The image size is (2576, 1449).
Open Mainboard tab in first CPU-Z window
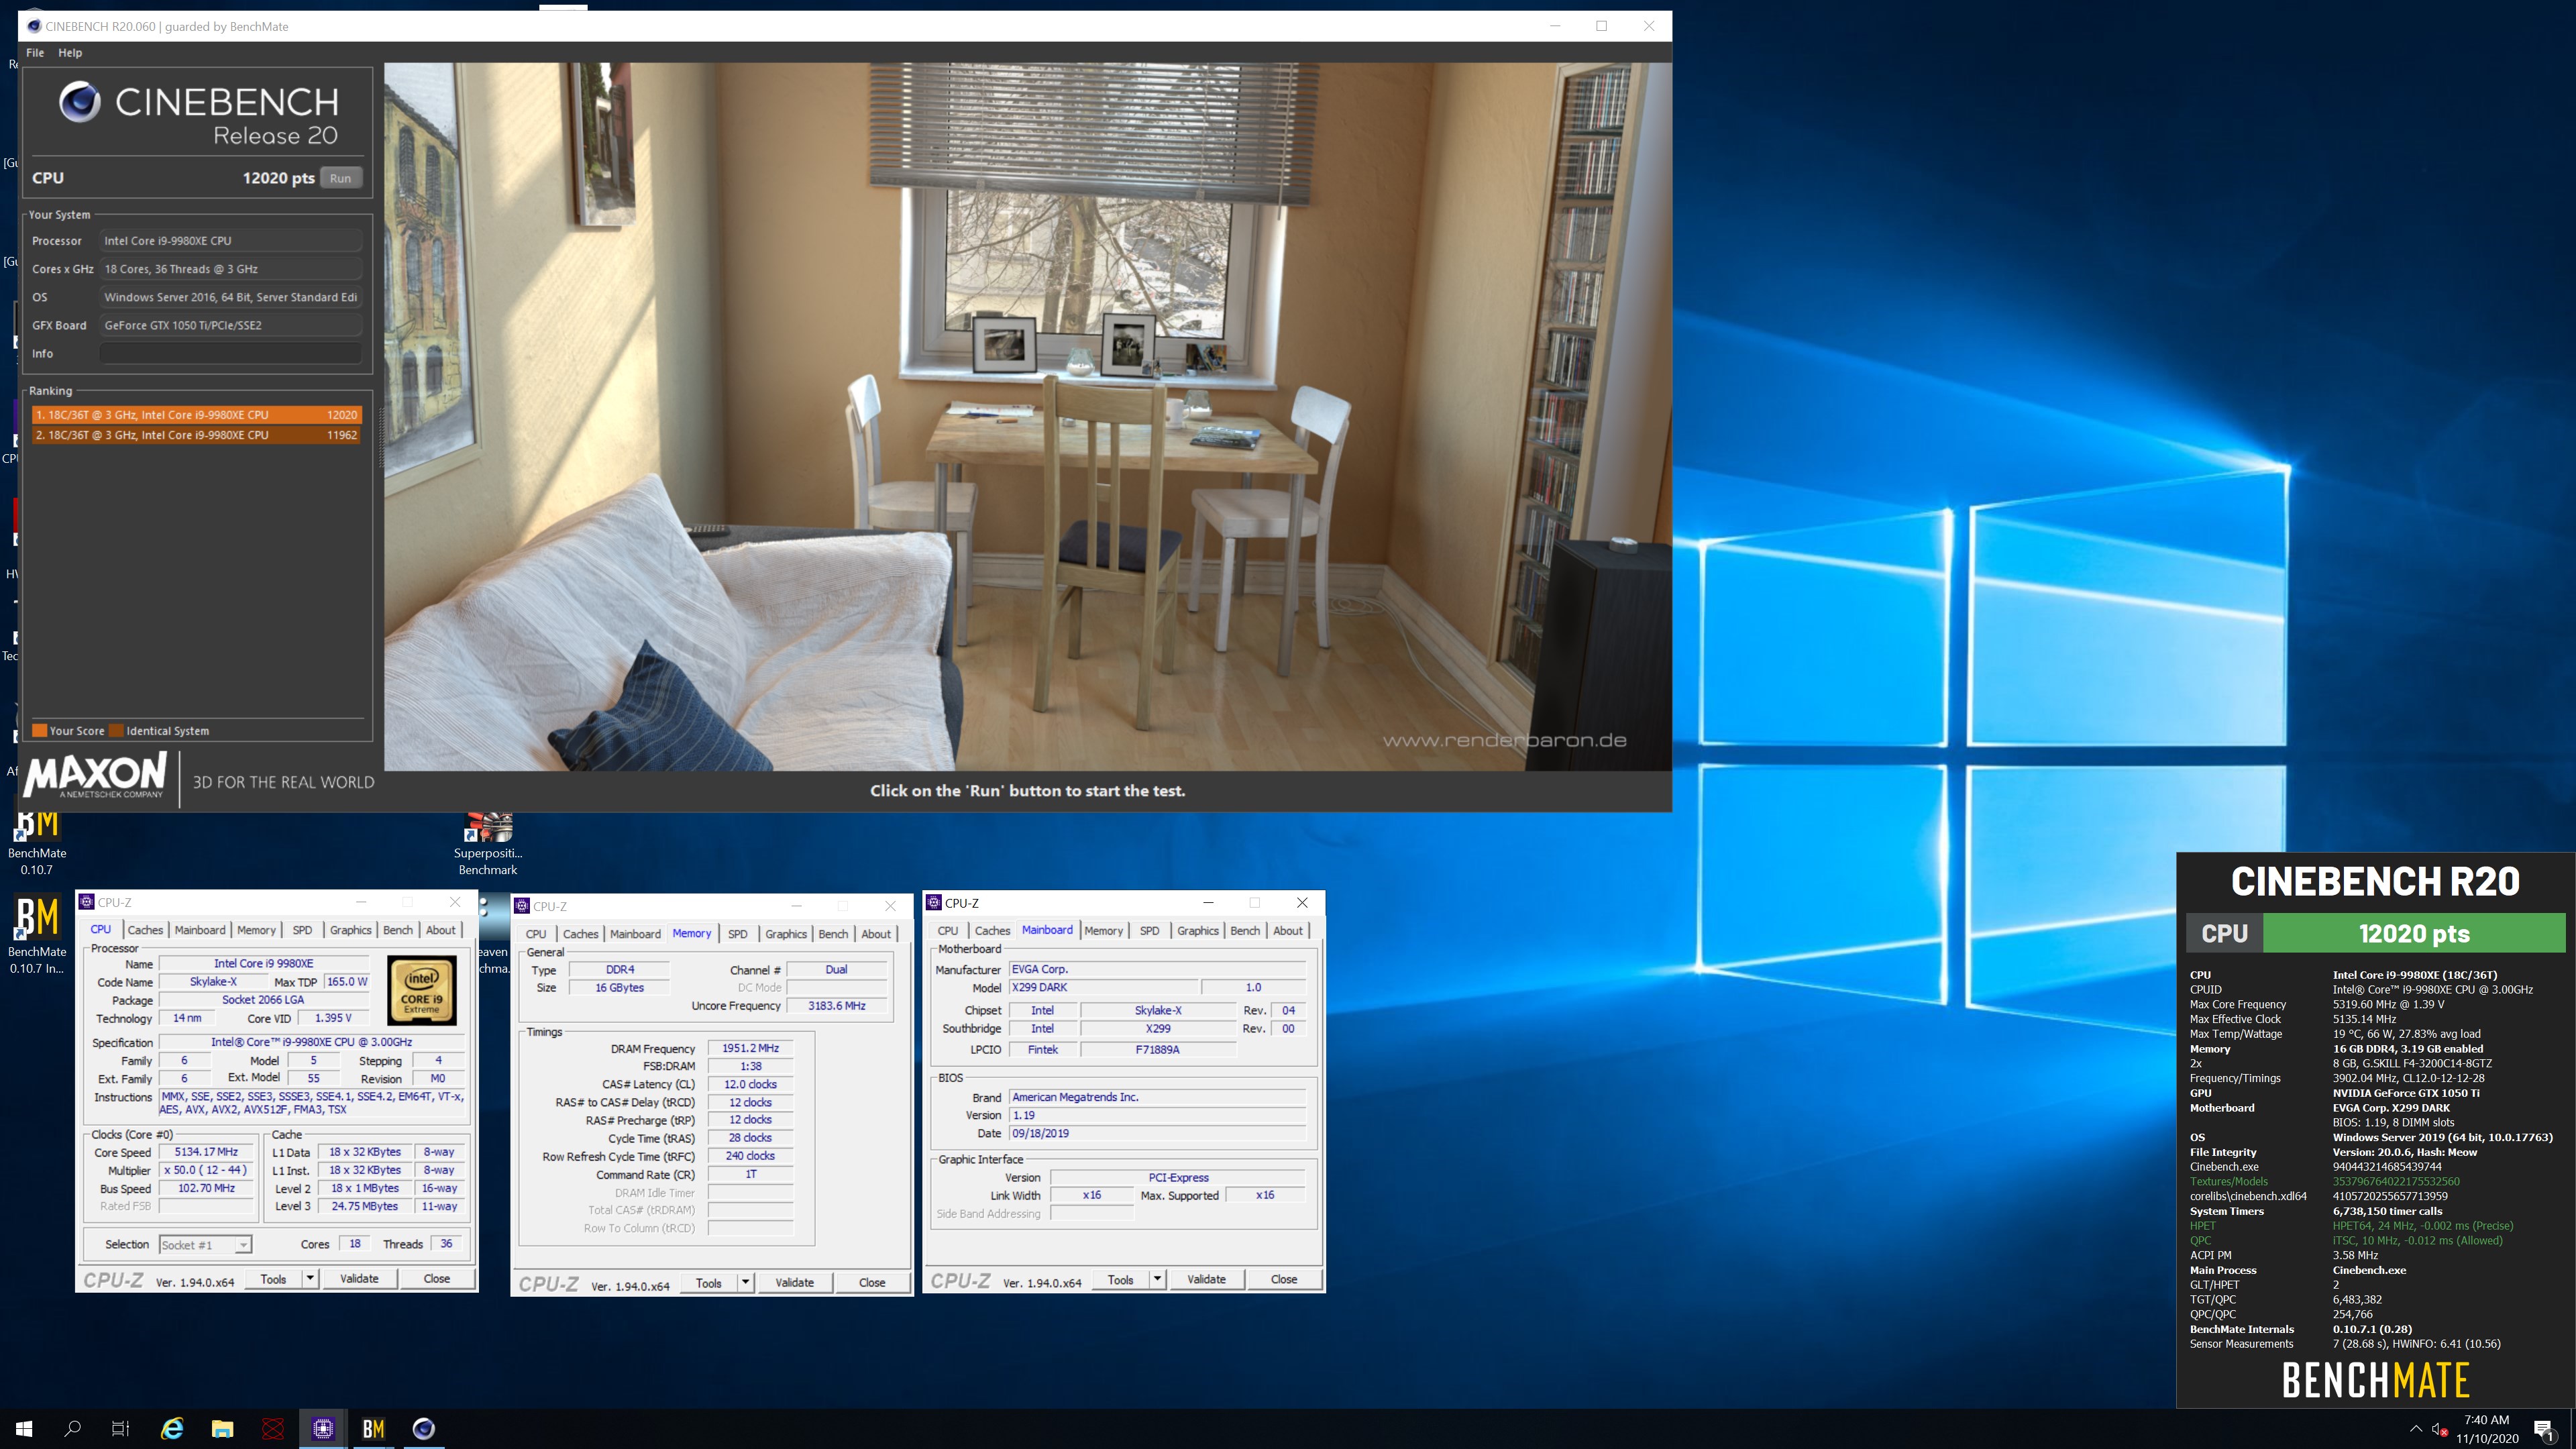[200, 930]
